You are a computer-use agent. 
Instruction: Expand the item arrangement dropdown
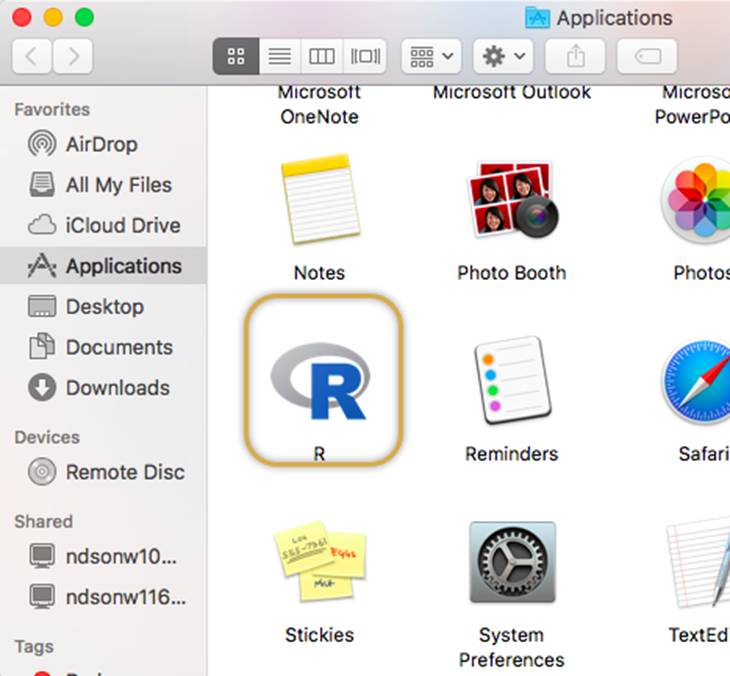430,57
